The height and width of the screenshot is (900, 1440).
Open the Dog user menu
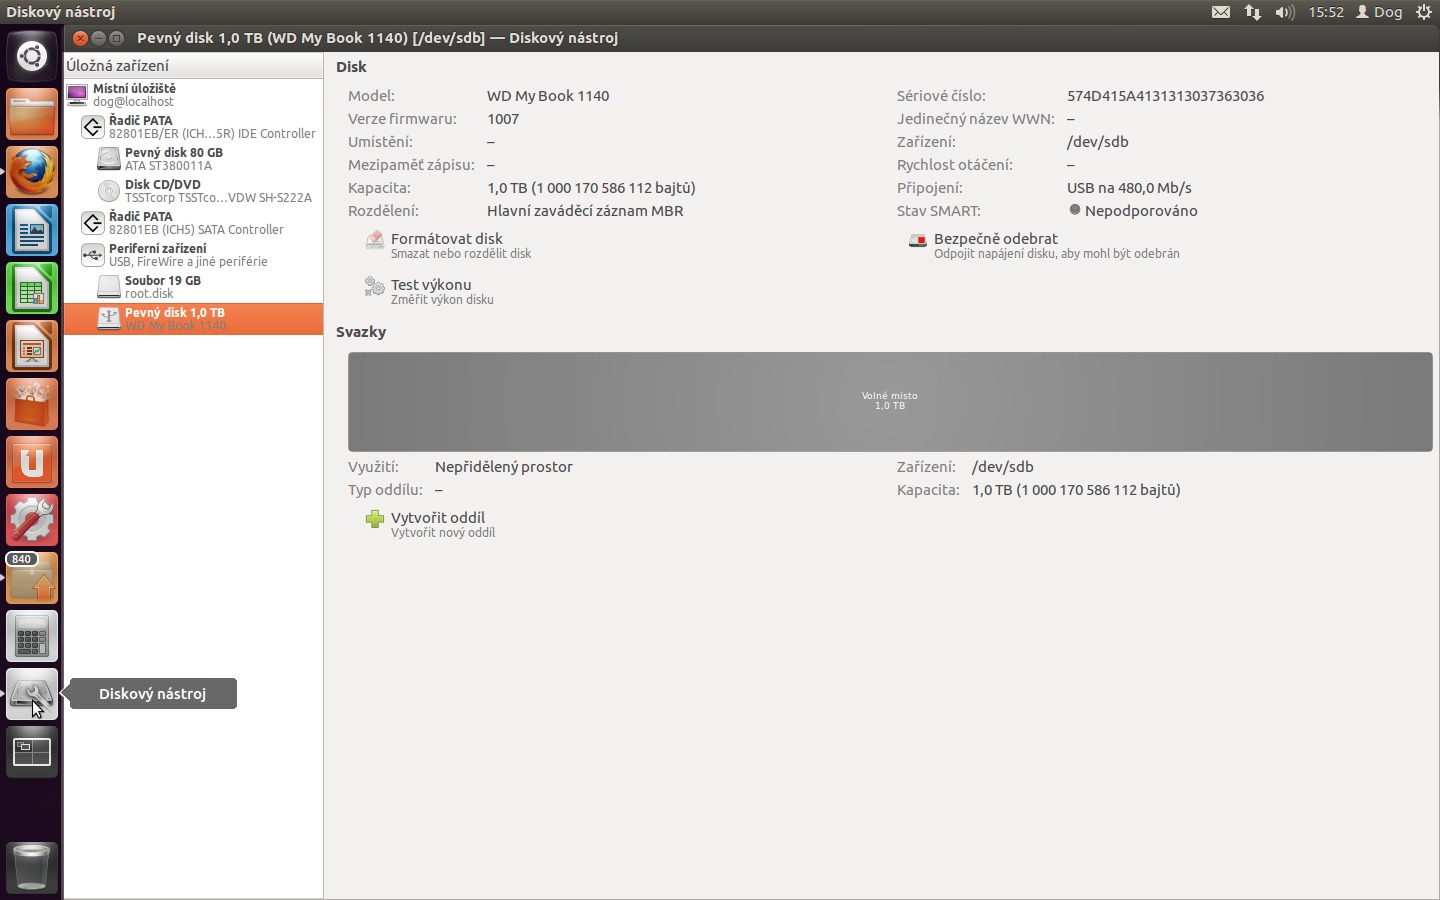tap(1379, 12)
